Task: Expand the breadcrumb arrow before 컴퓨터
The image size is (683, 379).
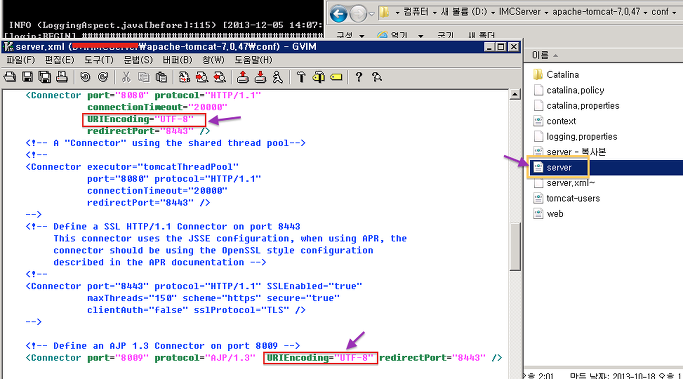Action: [397, 13]
